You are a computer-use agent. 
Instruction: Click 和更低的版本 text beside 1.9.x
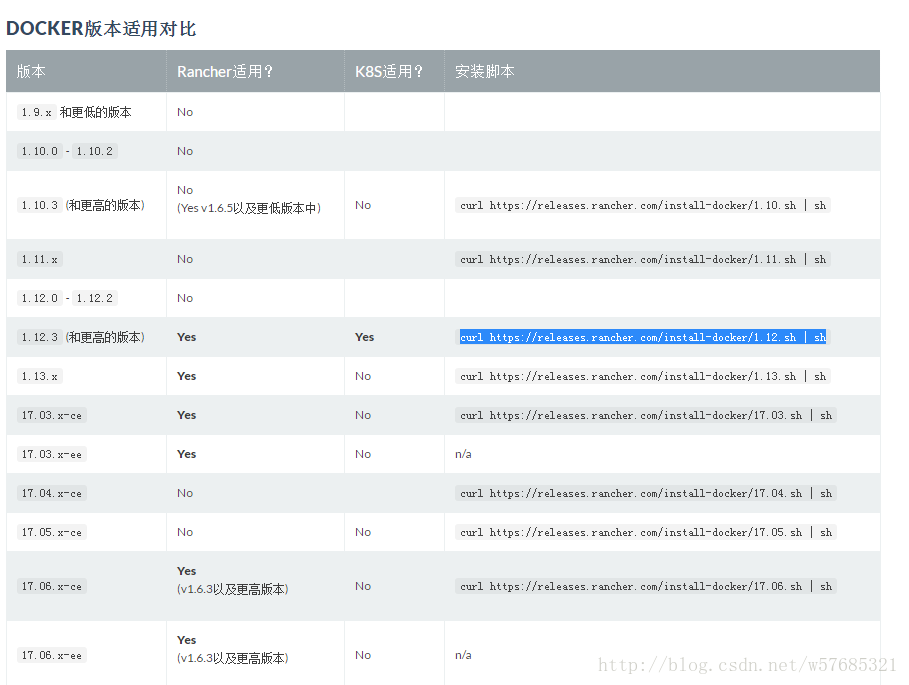[x=96, y=112]
